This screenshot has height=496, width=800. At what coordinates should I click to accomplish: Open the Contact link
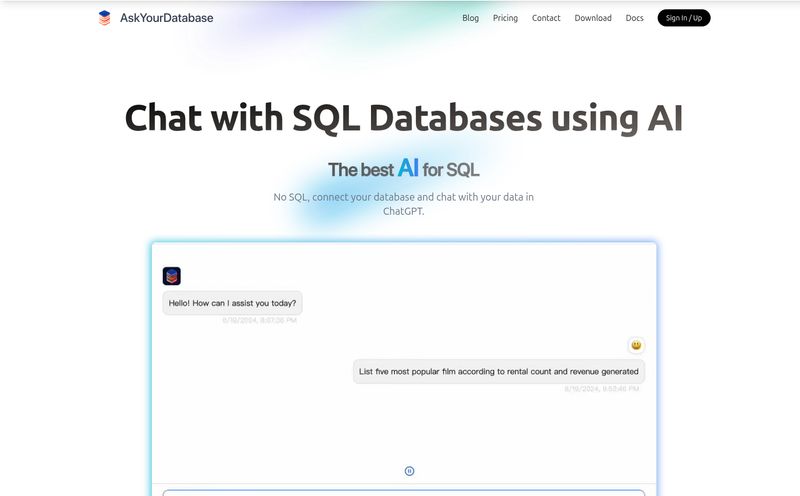tap(546, 18)
